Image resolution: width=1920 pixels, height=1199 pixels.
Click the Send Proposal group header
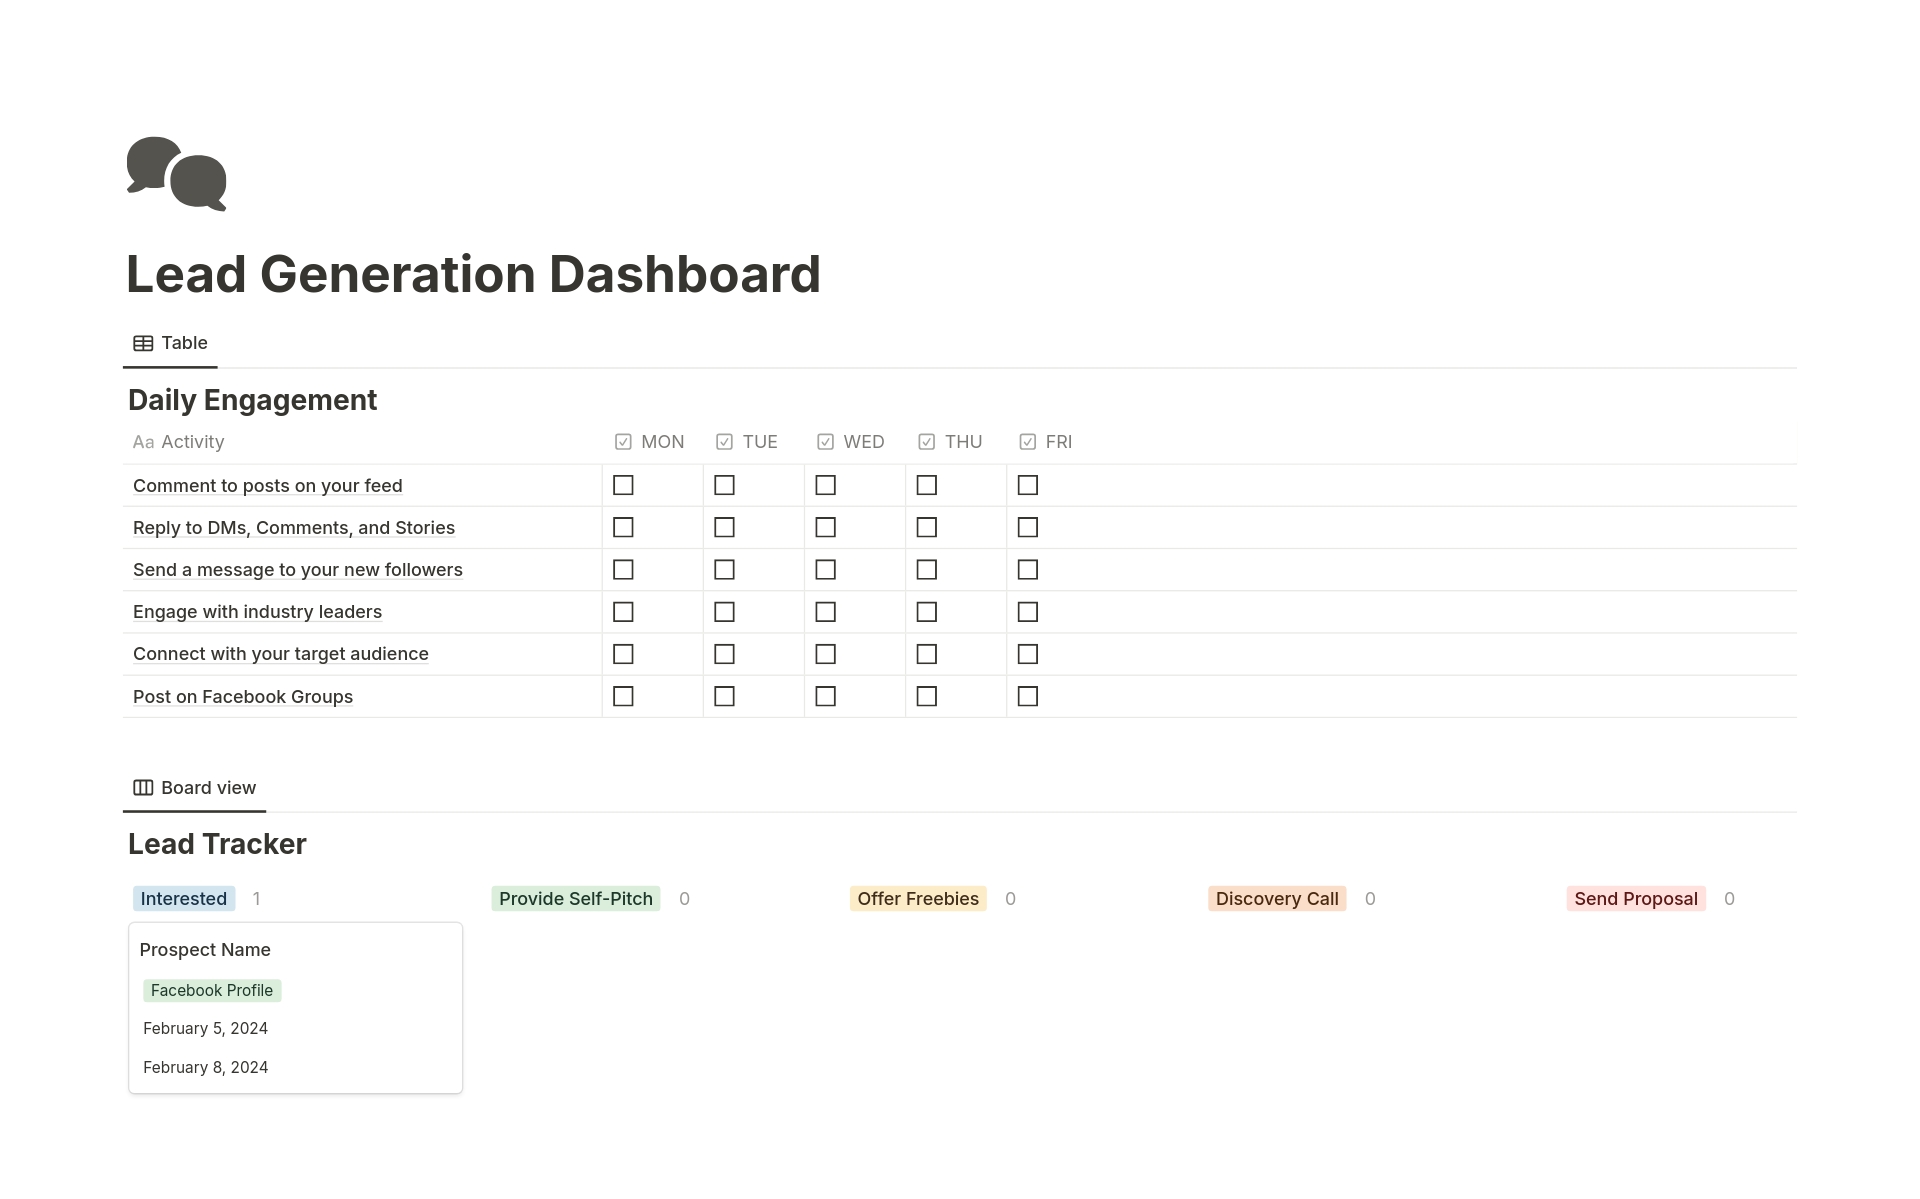pos(1635,899)
